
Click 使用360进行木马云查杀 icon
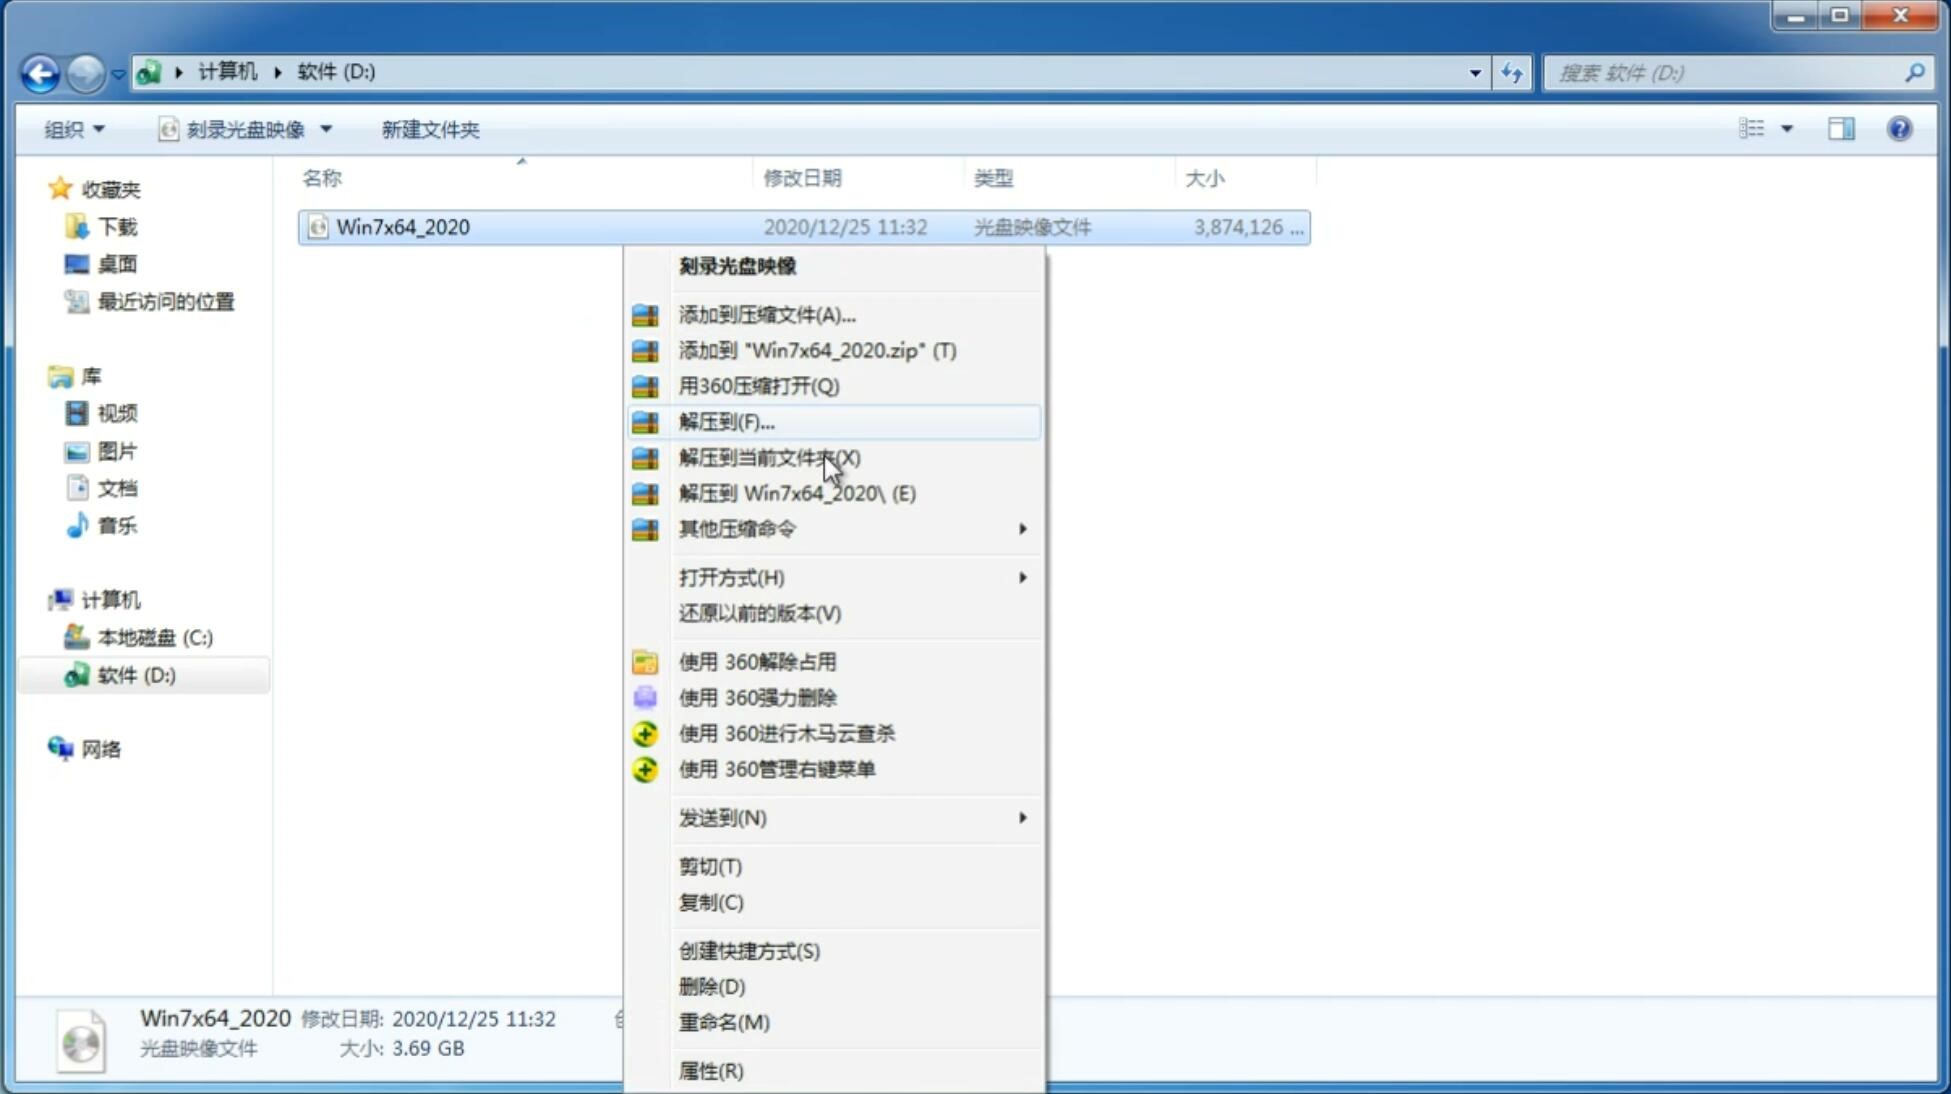[643, 733]
